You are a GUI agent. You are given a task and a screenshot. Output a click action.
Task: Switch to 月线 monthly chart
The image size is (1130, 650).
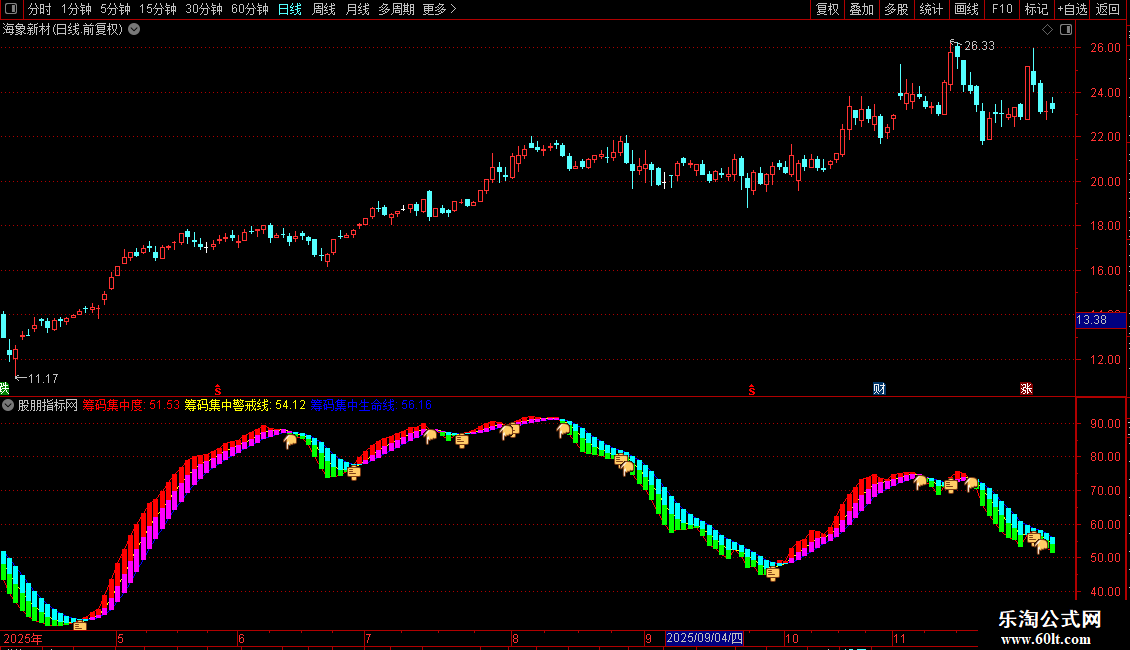click(x=357, y=9)
